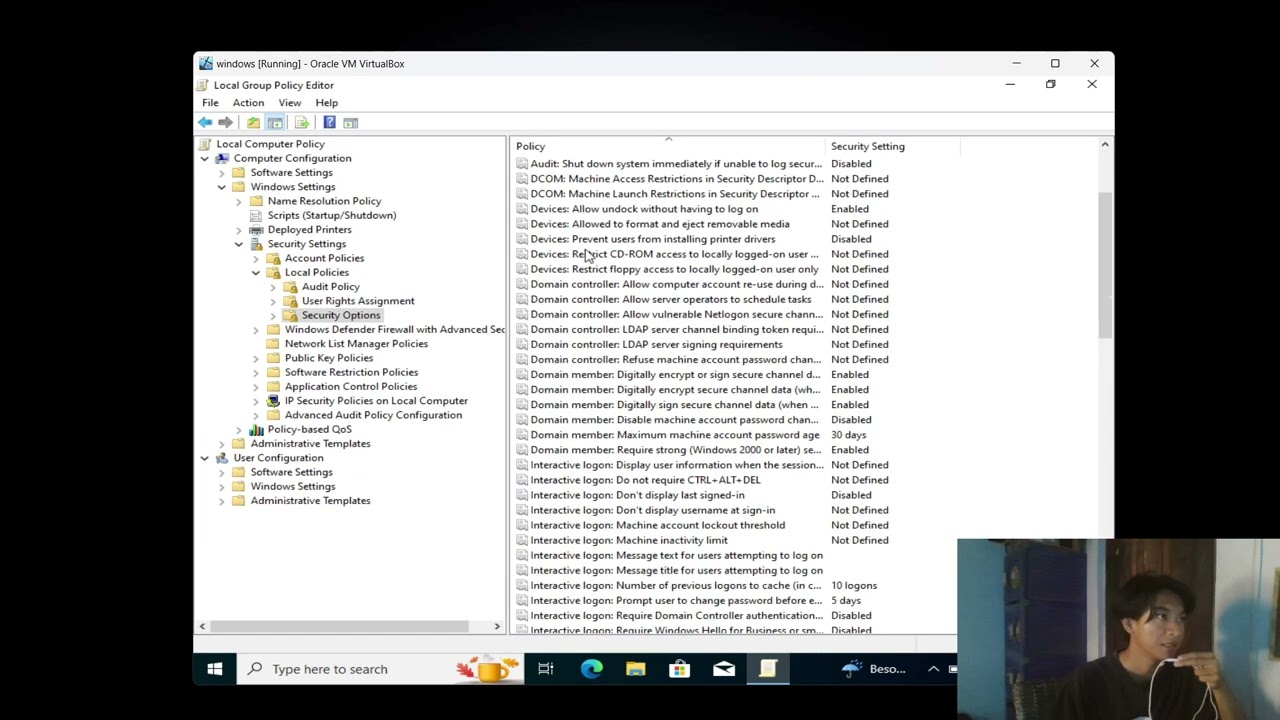Open File Explorer from taskbar
1280x720 pixels.
pyautogui.click(x=636, y=669)
